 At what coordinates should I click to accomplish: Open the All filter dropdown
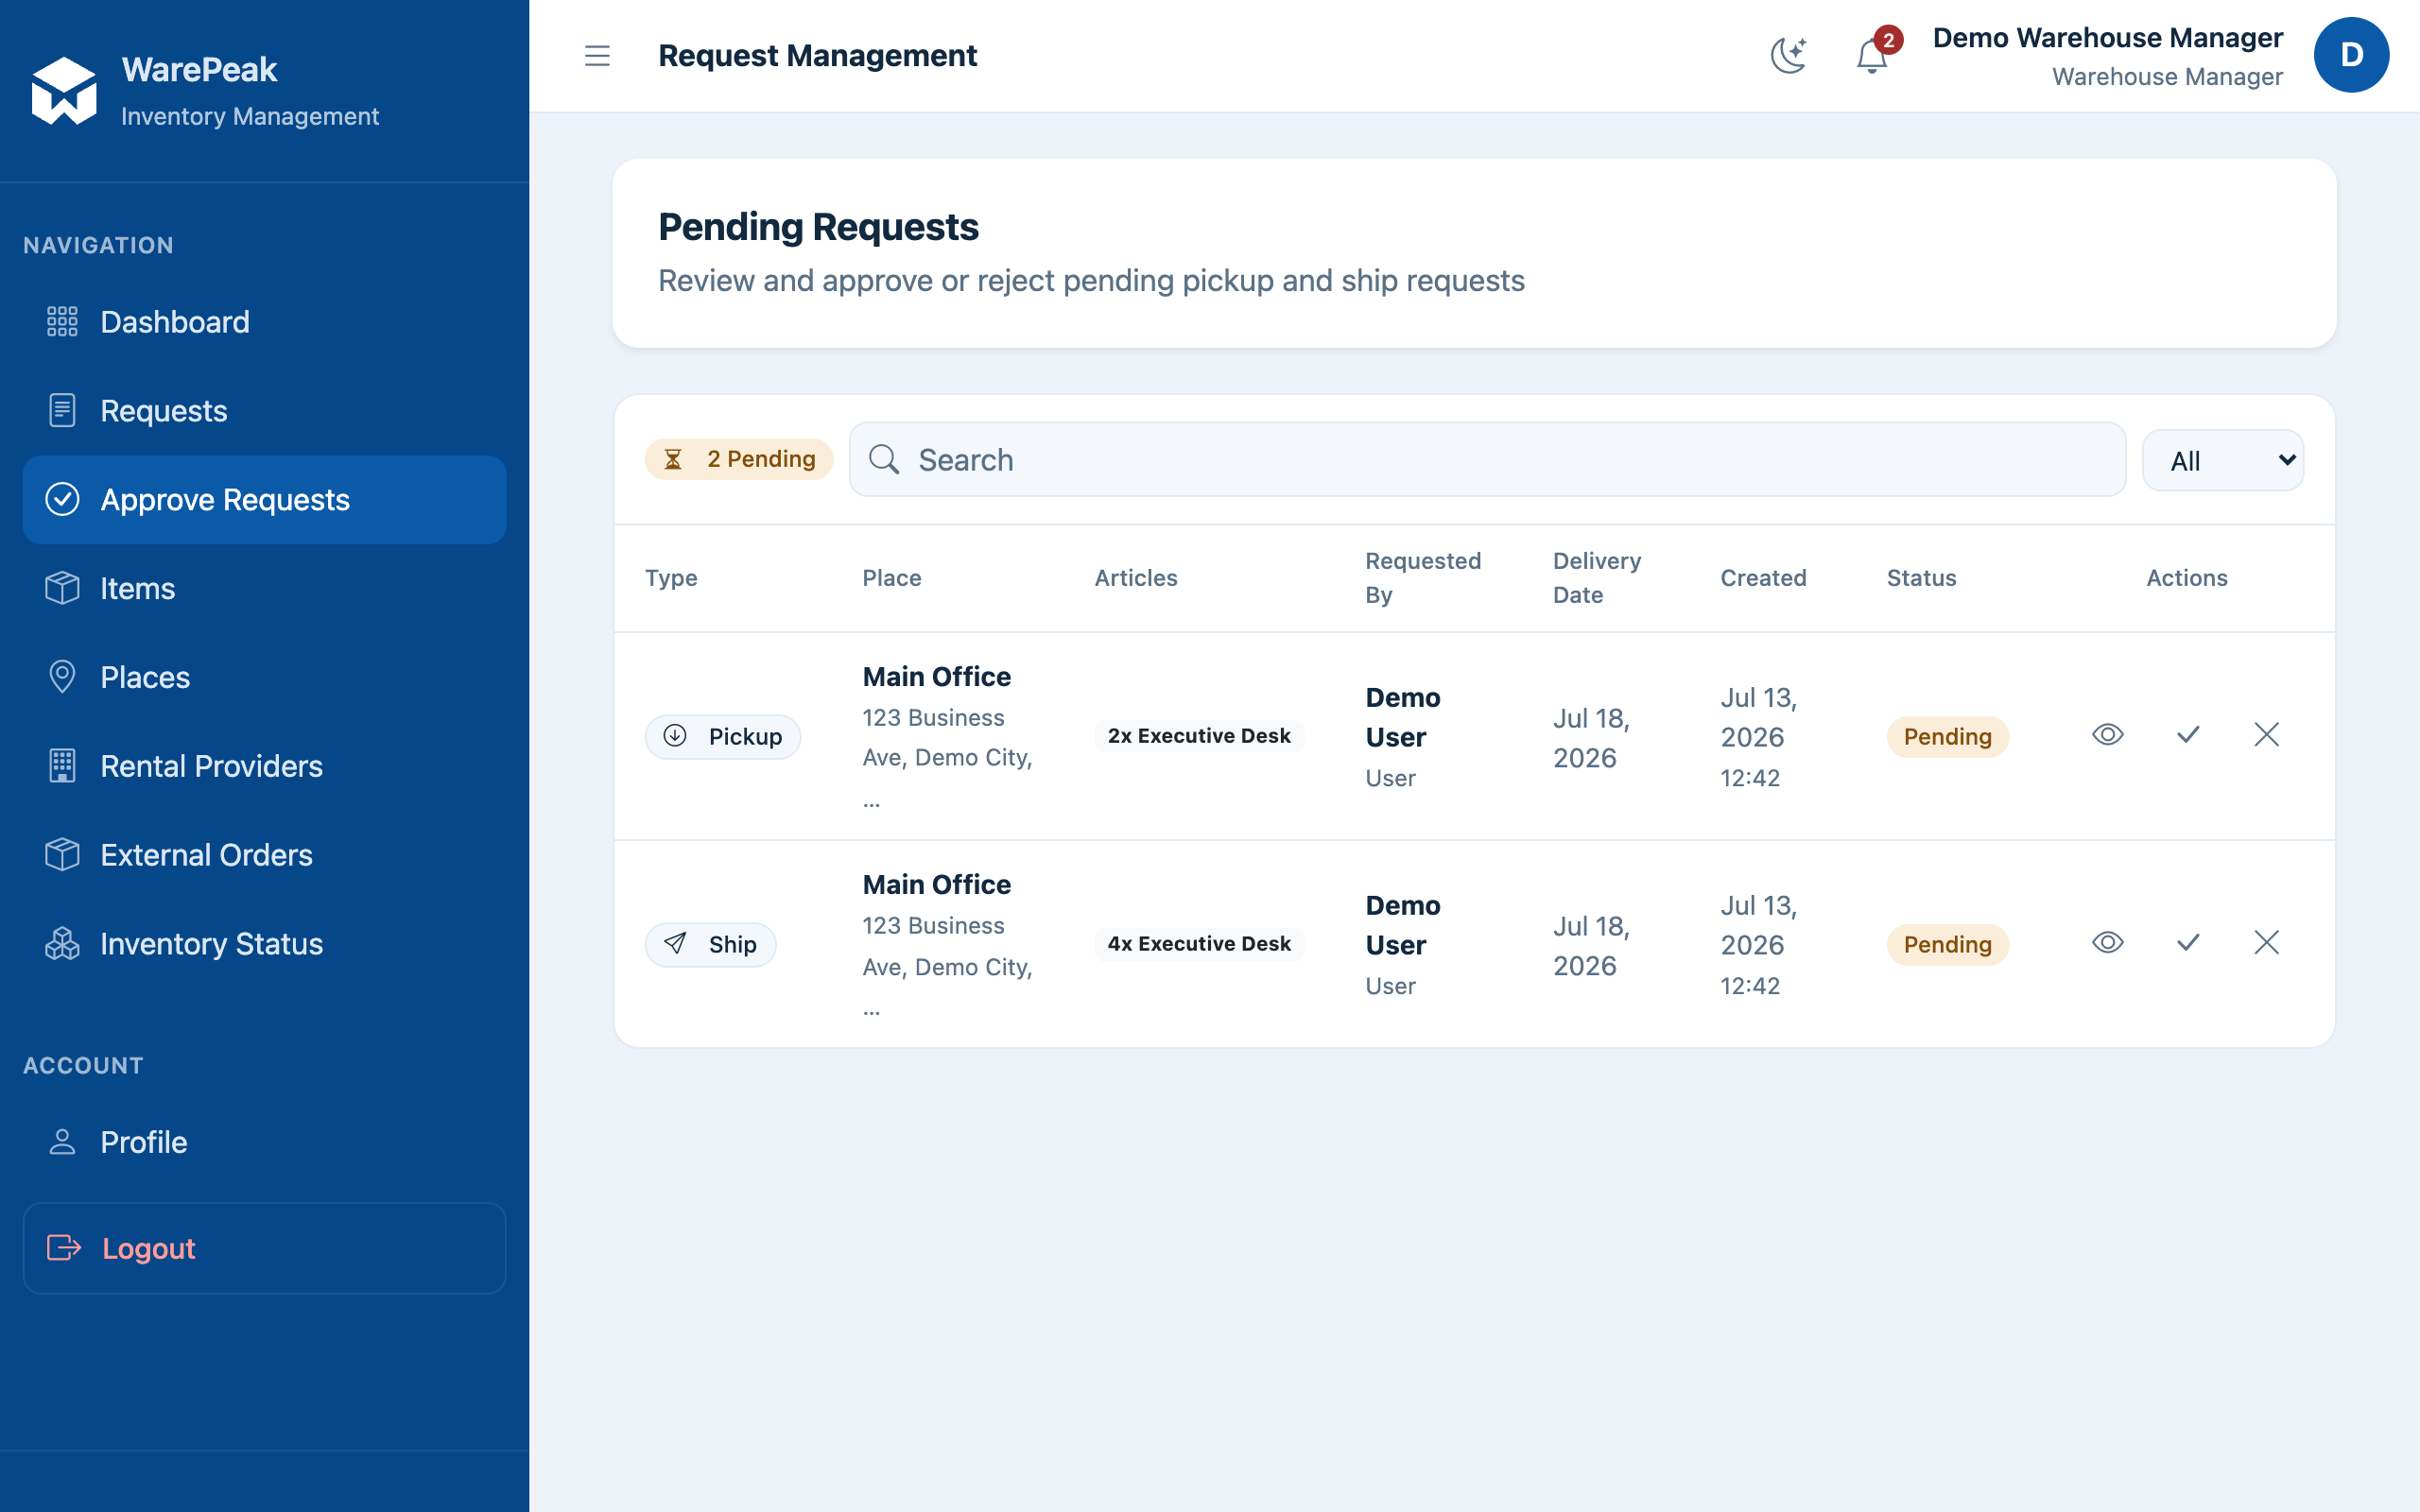point(2223,460)
